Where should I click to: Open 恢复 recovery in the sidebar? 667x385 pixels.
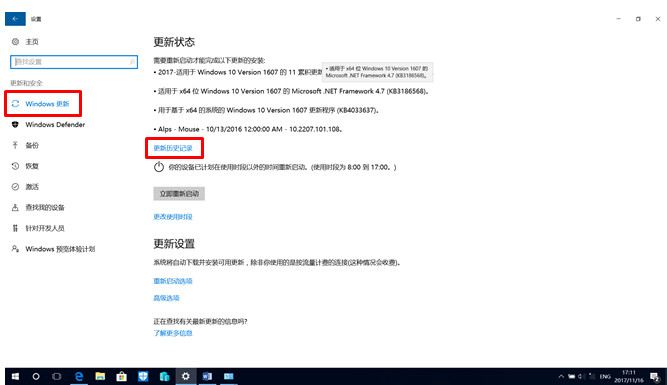26,166
